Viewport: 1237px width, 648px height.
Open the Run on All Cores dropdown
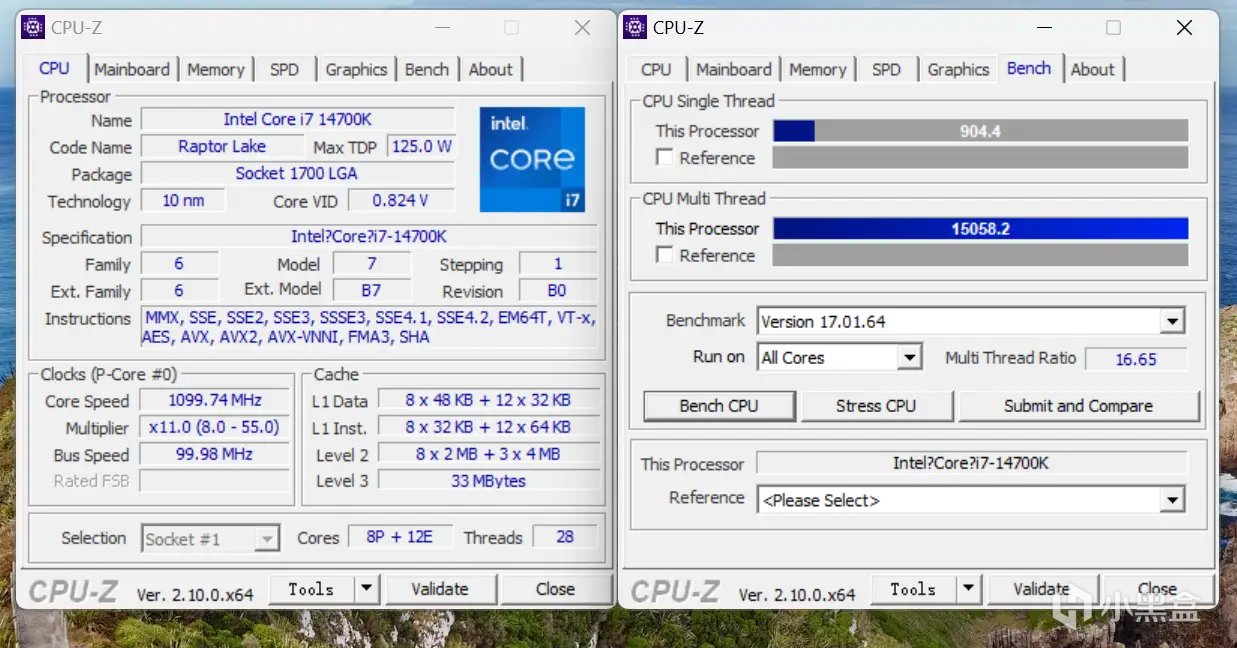(x=909, y=358)
